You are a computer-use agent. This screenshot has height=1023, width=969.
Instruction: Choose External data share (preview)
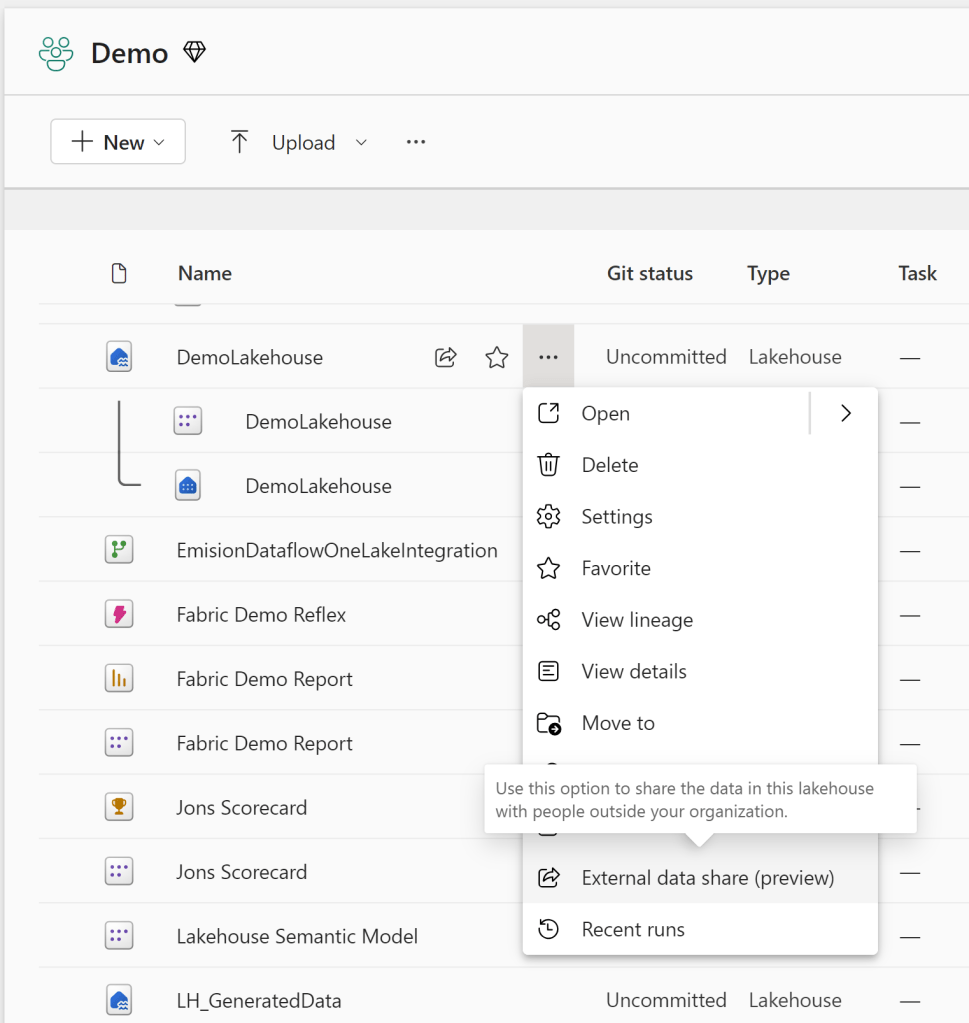click(x=707, y=878)
